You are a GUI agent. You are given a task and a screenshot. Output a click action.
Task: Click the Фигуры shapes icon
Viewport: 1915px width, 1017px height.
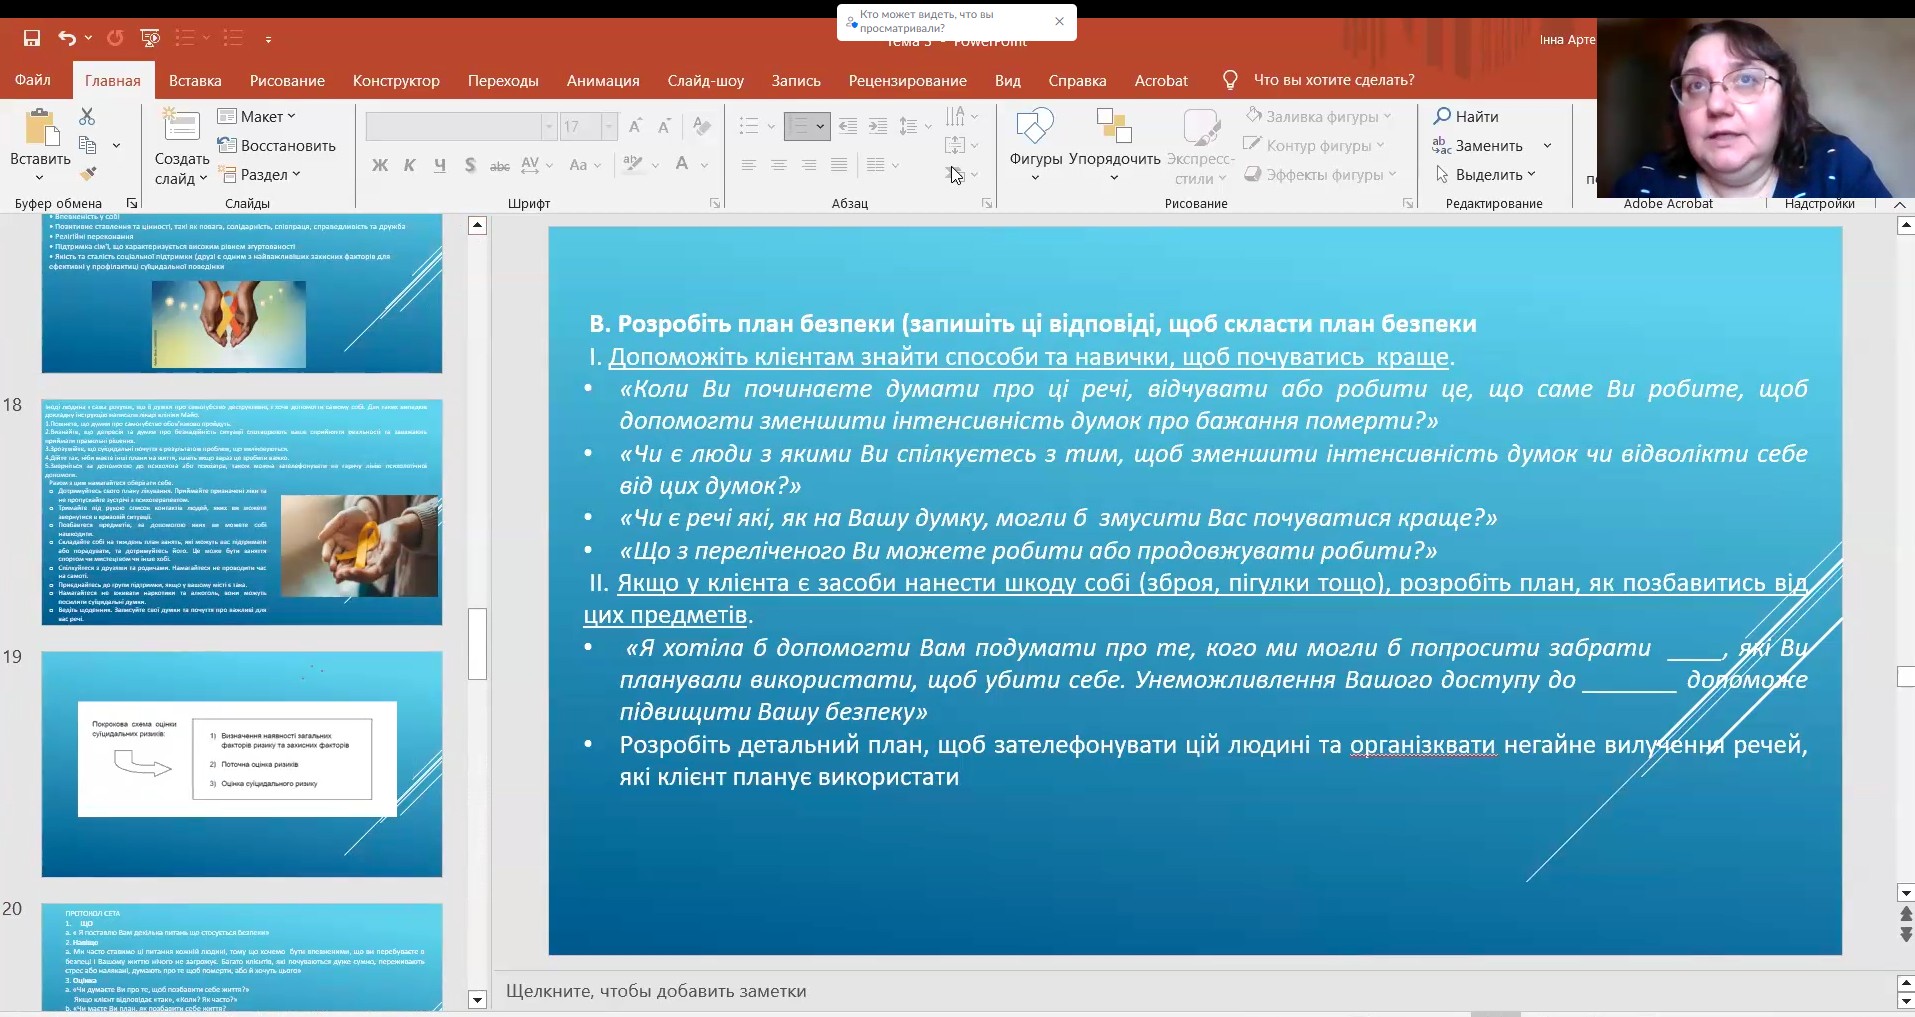1035,127
